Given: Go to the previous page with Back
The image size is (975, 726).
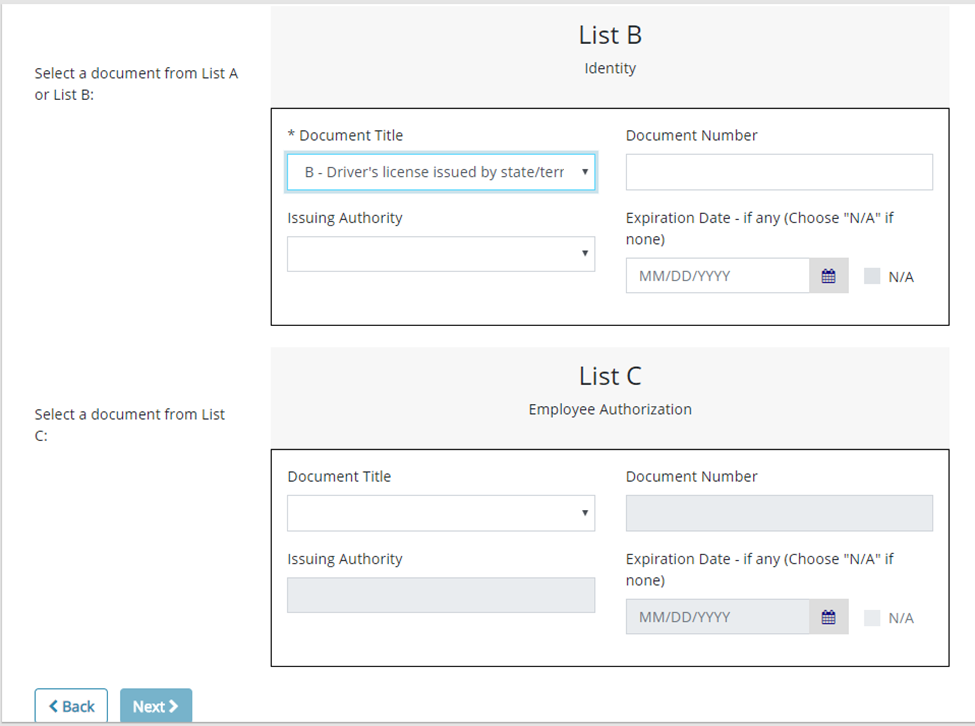Looking at the screenshot, I should click(x=71, y=706).
